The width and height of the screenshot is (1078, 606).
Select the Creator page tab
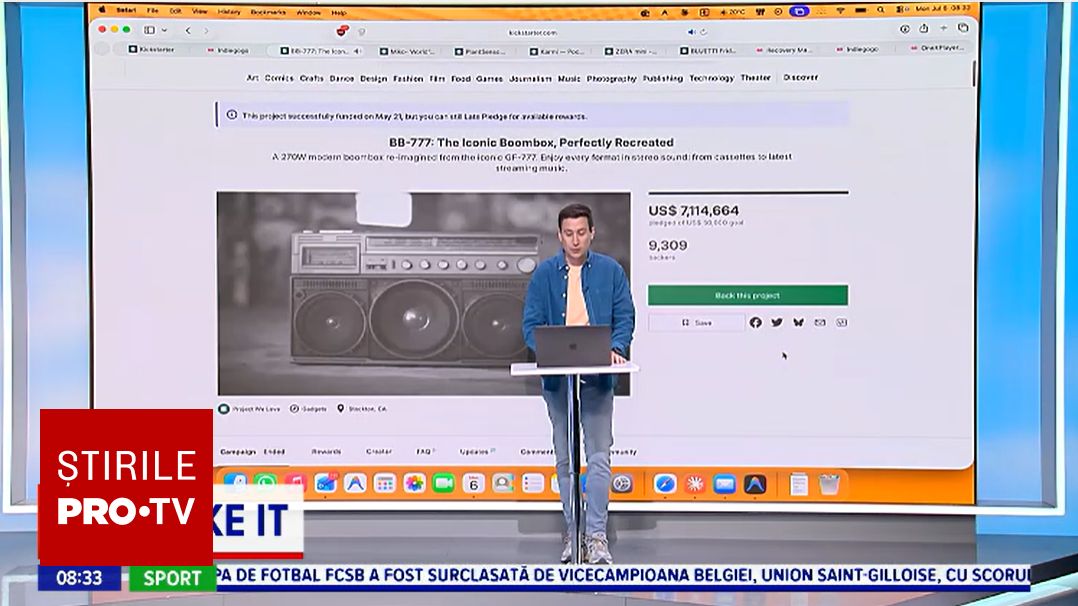tap(379, 452)
